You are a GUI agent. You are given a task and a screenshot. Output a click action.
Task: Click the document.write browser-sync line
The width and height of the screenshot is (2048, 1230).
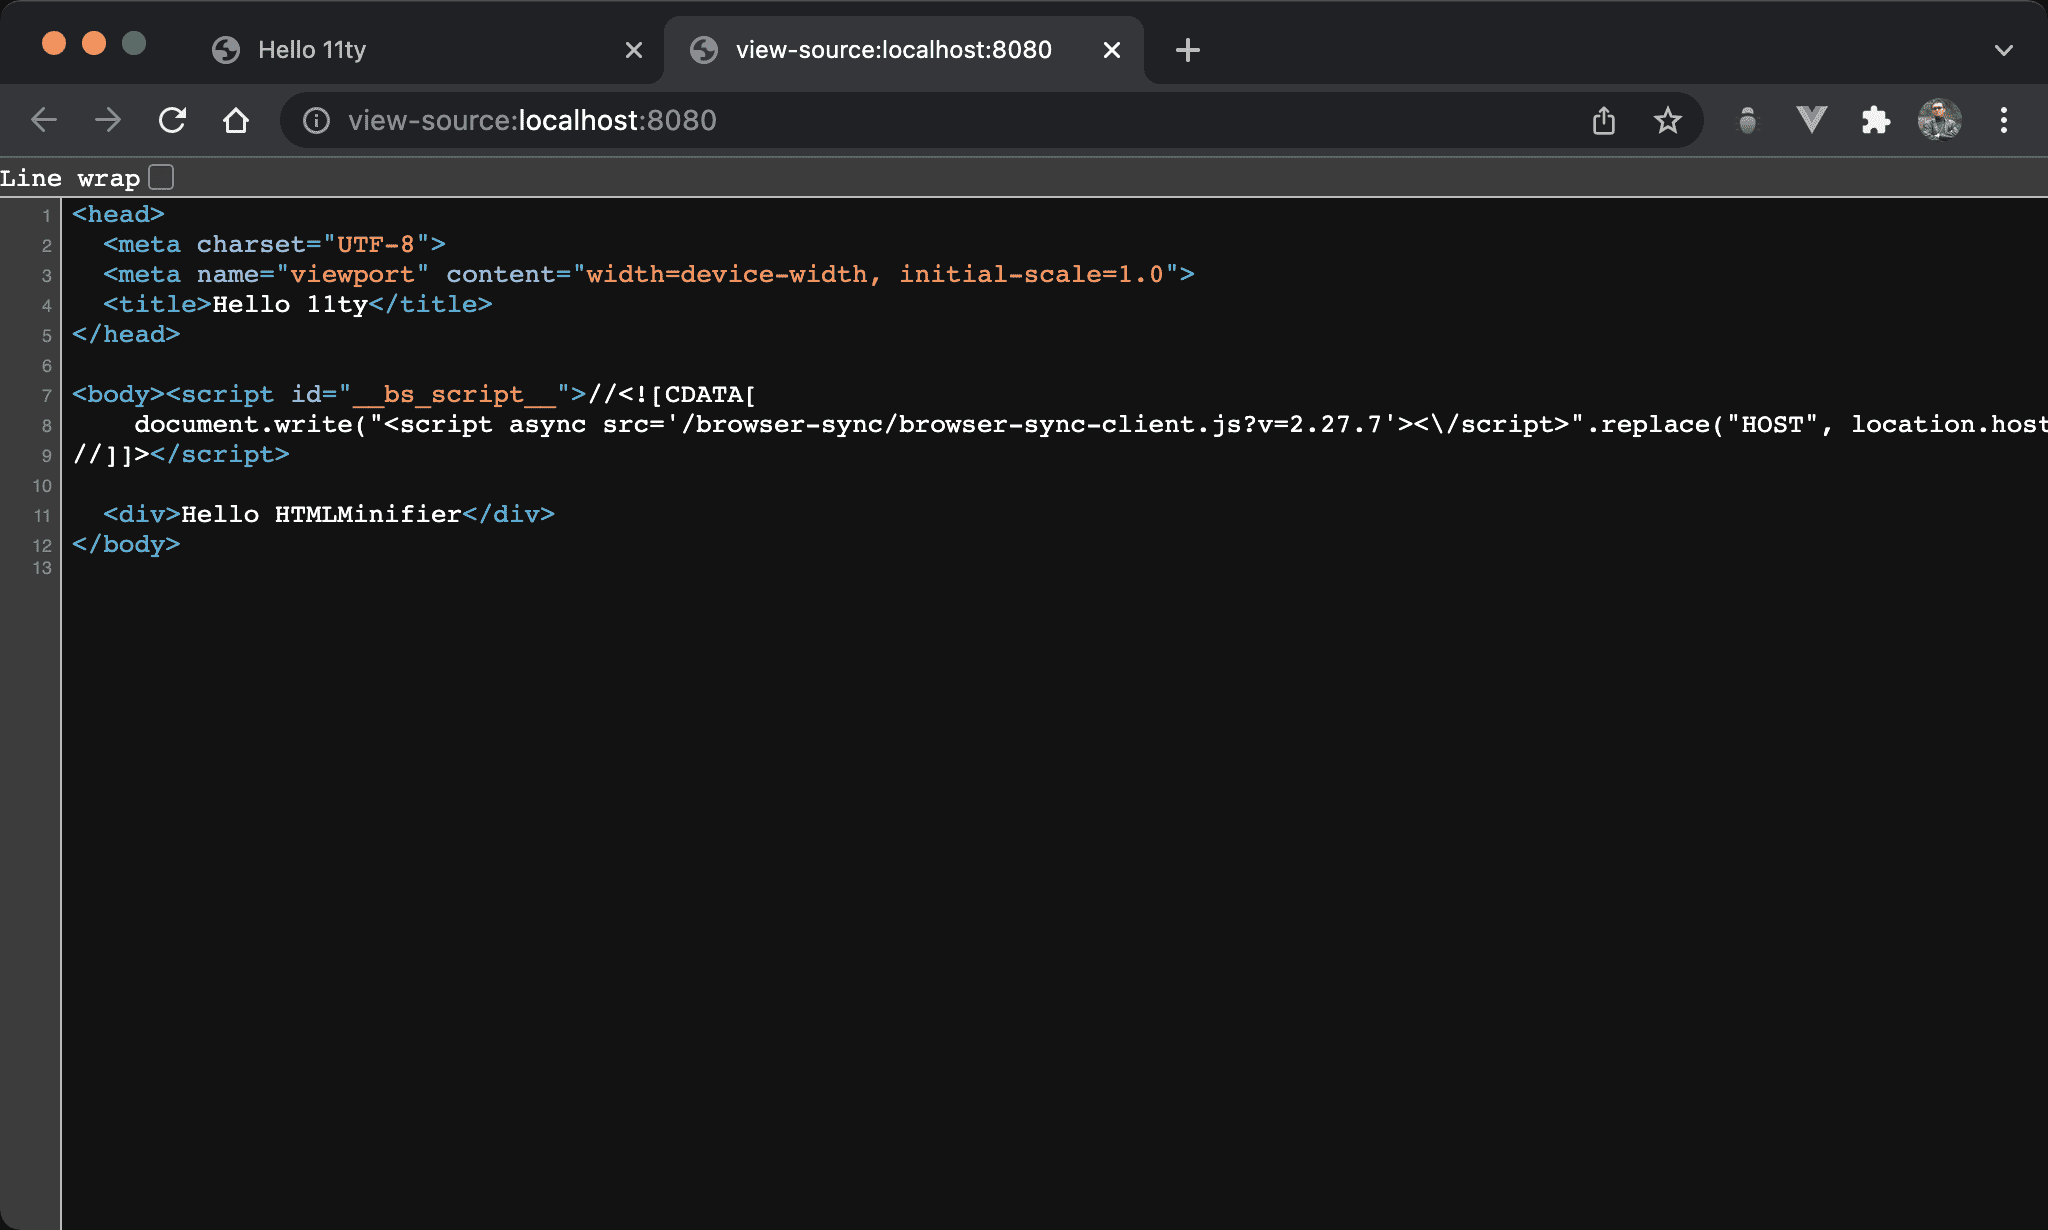point(1091,424)
